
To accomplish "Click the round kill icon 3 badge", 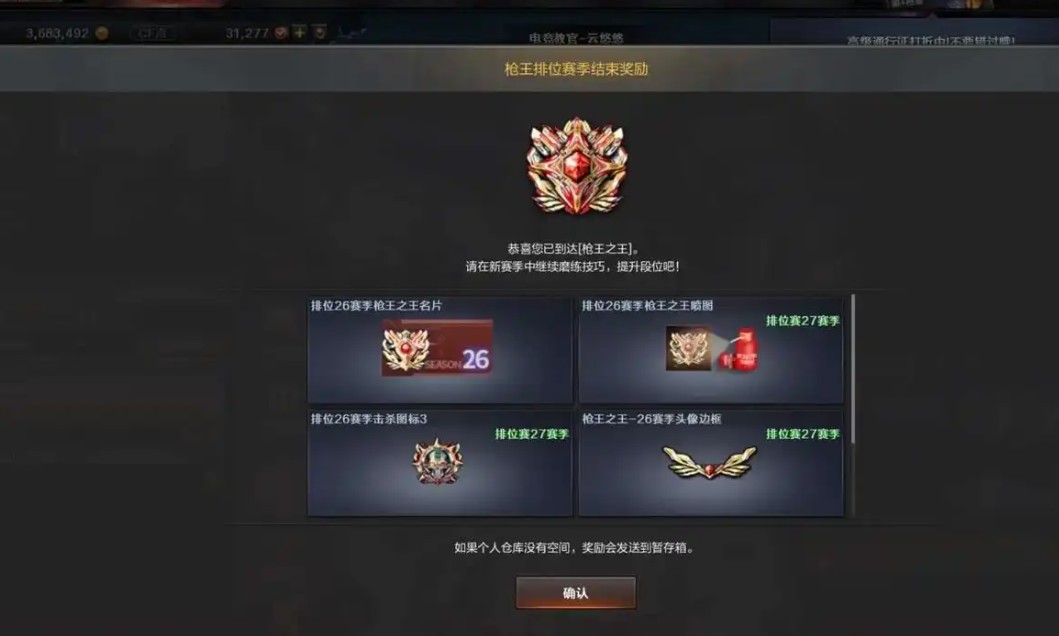I will pos(438,461).
